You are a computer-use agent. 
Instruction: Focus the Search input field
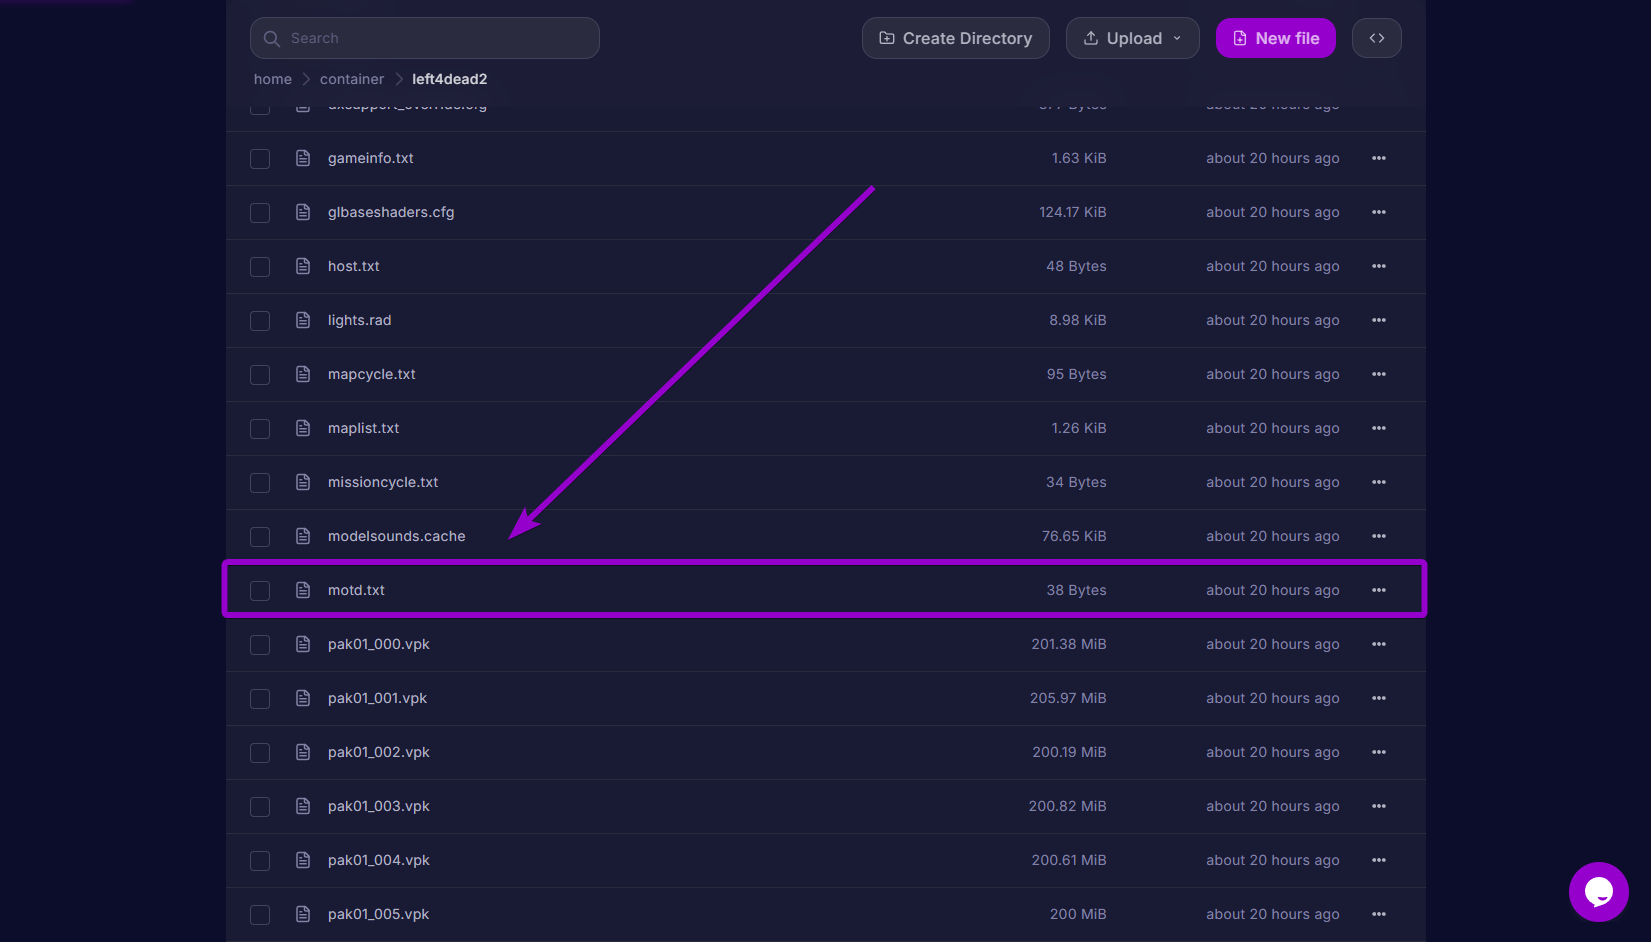(425, 38)
